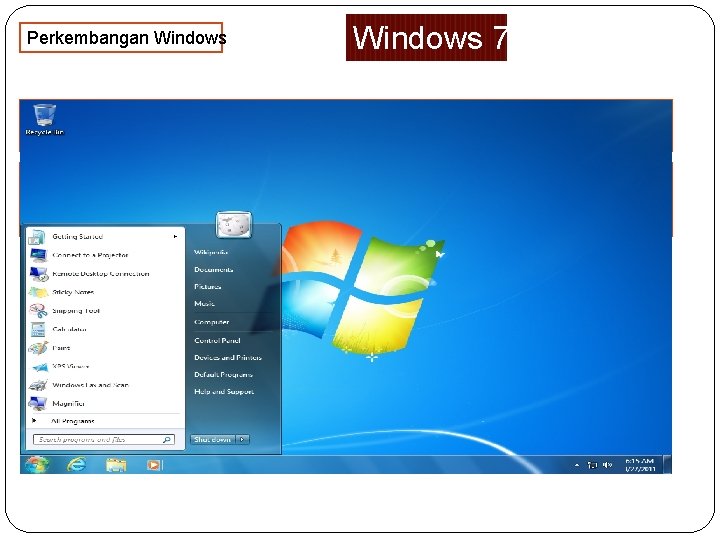
Task: Click the search magnifier icon
Action: [x=167, y=439]
